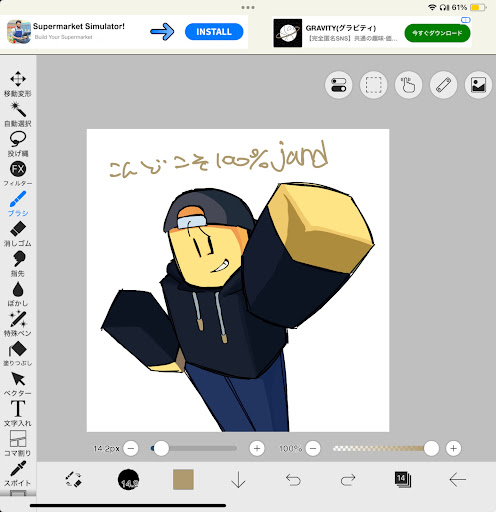This screenshot has height=512, width=496.
Task: Select the Brush (ブラシ) tool
Action: pos(18,204)
